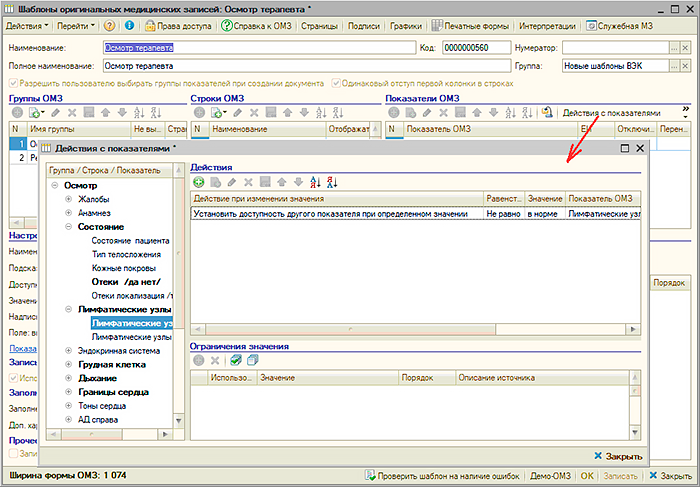Click sort ascending icon in Действия toolbar
The image size is (700, 487).
[x=315, y=182]
